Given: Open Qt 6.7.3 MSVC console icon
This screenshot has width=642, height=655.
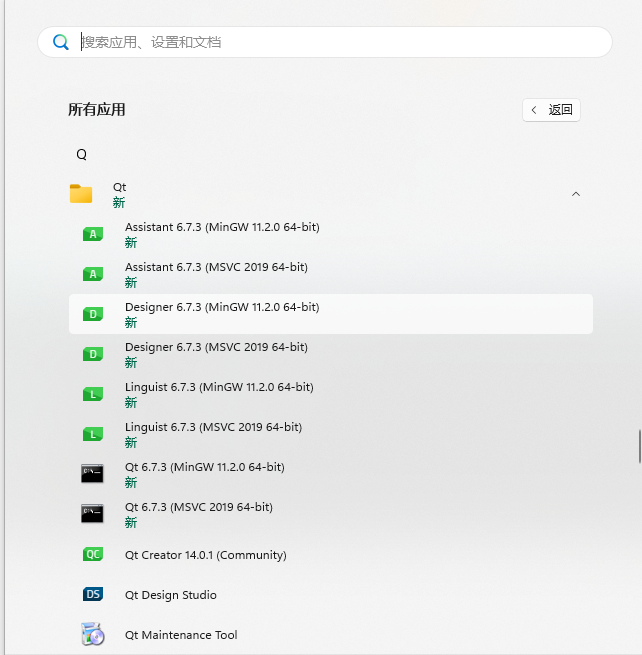Looking at the screenshot, I should click(x=92, y=514).
